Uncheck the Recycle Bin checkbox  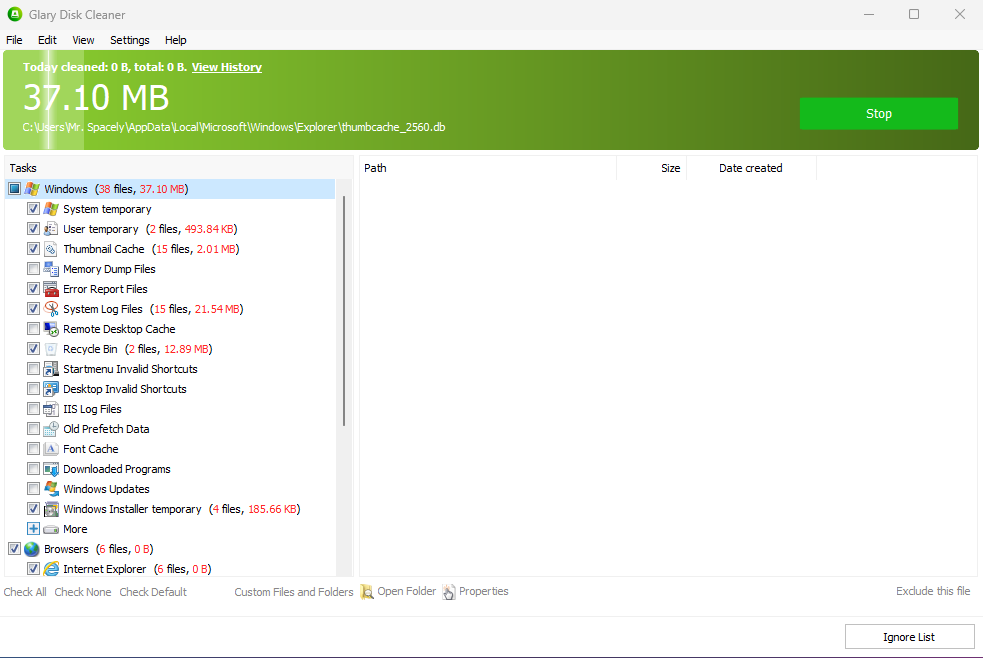click(x=33, y=349)
